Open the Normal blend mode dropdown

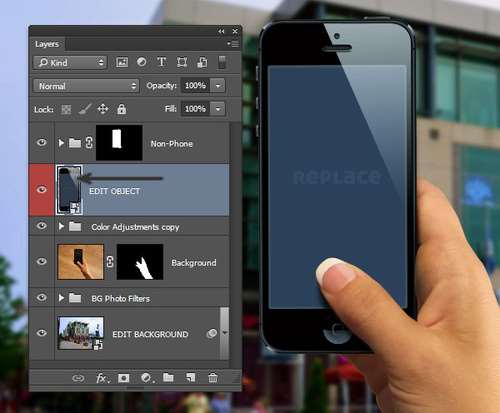click(86, 86)
